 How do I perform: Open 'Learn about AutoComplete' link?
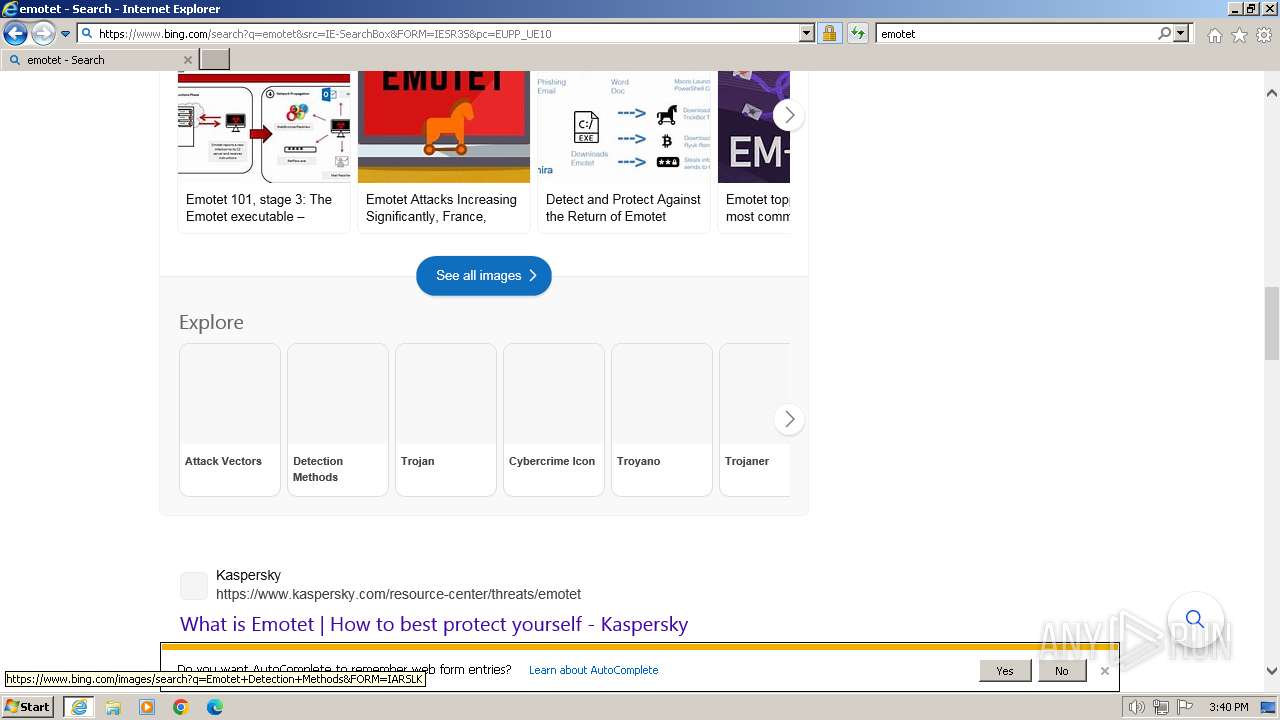coord(593,670)
